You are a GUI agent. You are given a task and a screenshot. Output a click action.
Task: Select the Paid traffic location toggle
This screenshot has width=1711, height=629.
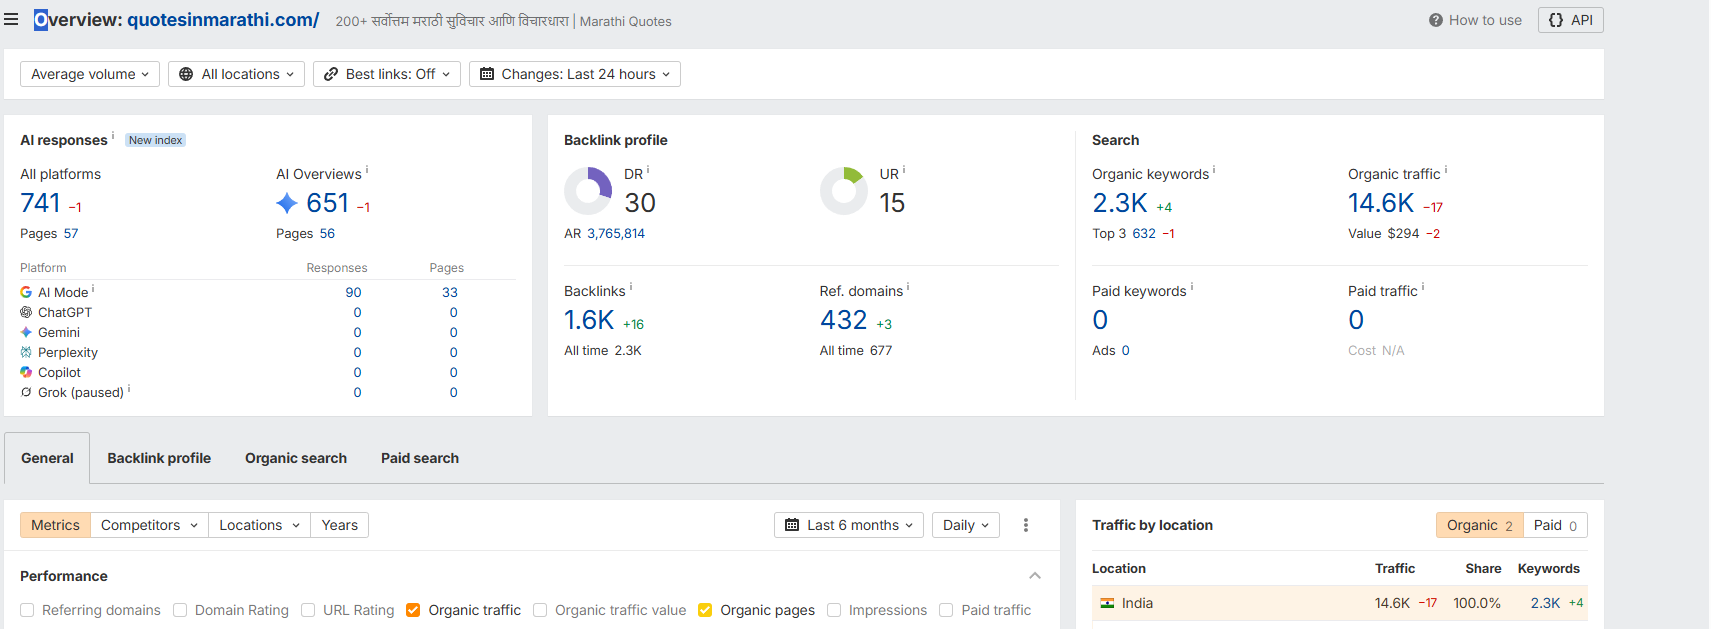(1555, 525)
